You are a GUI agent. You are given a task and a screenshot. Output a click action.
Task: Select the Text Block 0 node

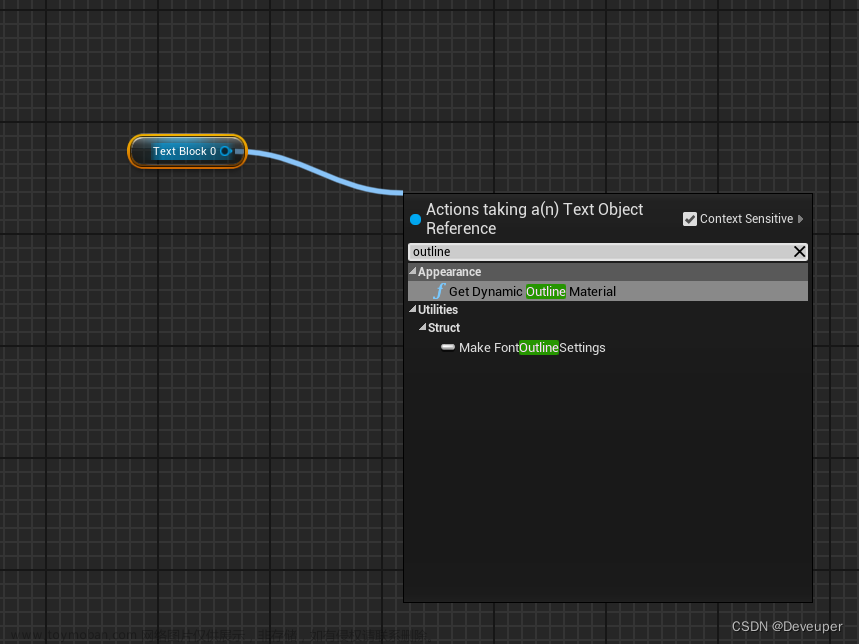[187, 151]
